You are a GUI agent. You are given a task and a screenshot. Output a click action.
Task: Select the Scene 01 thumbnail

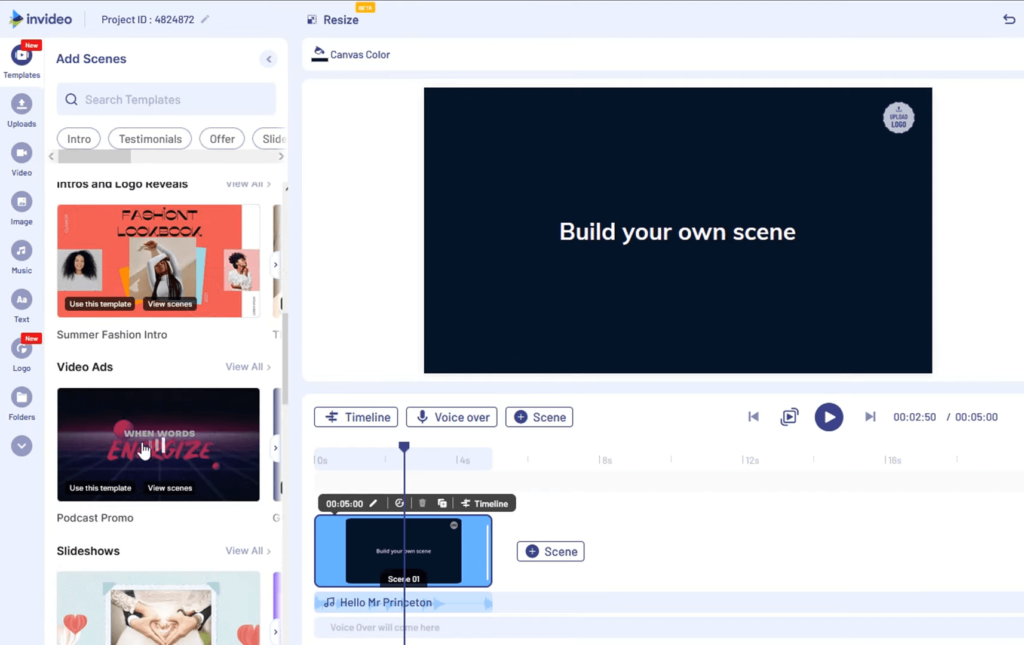(x=403, y=551)
